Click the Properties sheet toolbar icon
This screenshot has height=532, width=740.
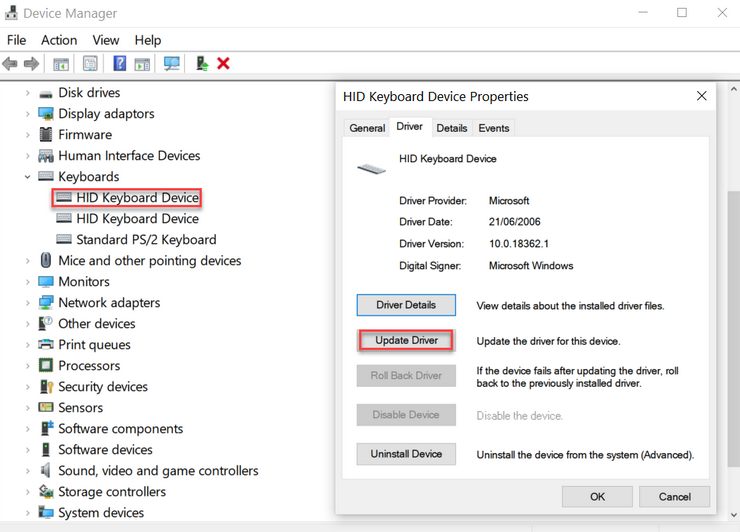(90, 63)
